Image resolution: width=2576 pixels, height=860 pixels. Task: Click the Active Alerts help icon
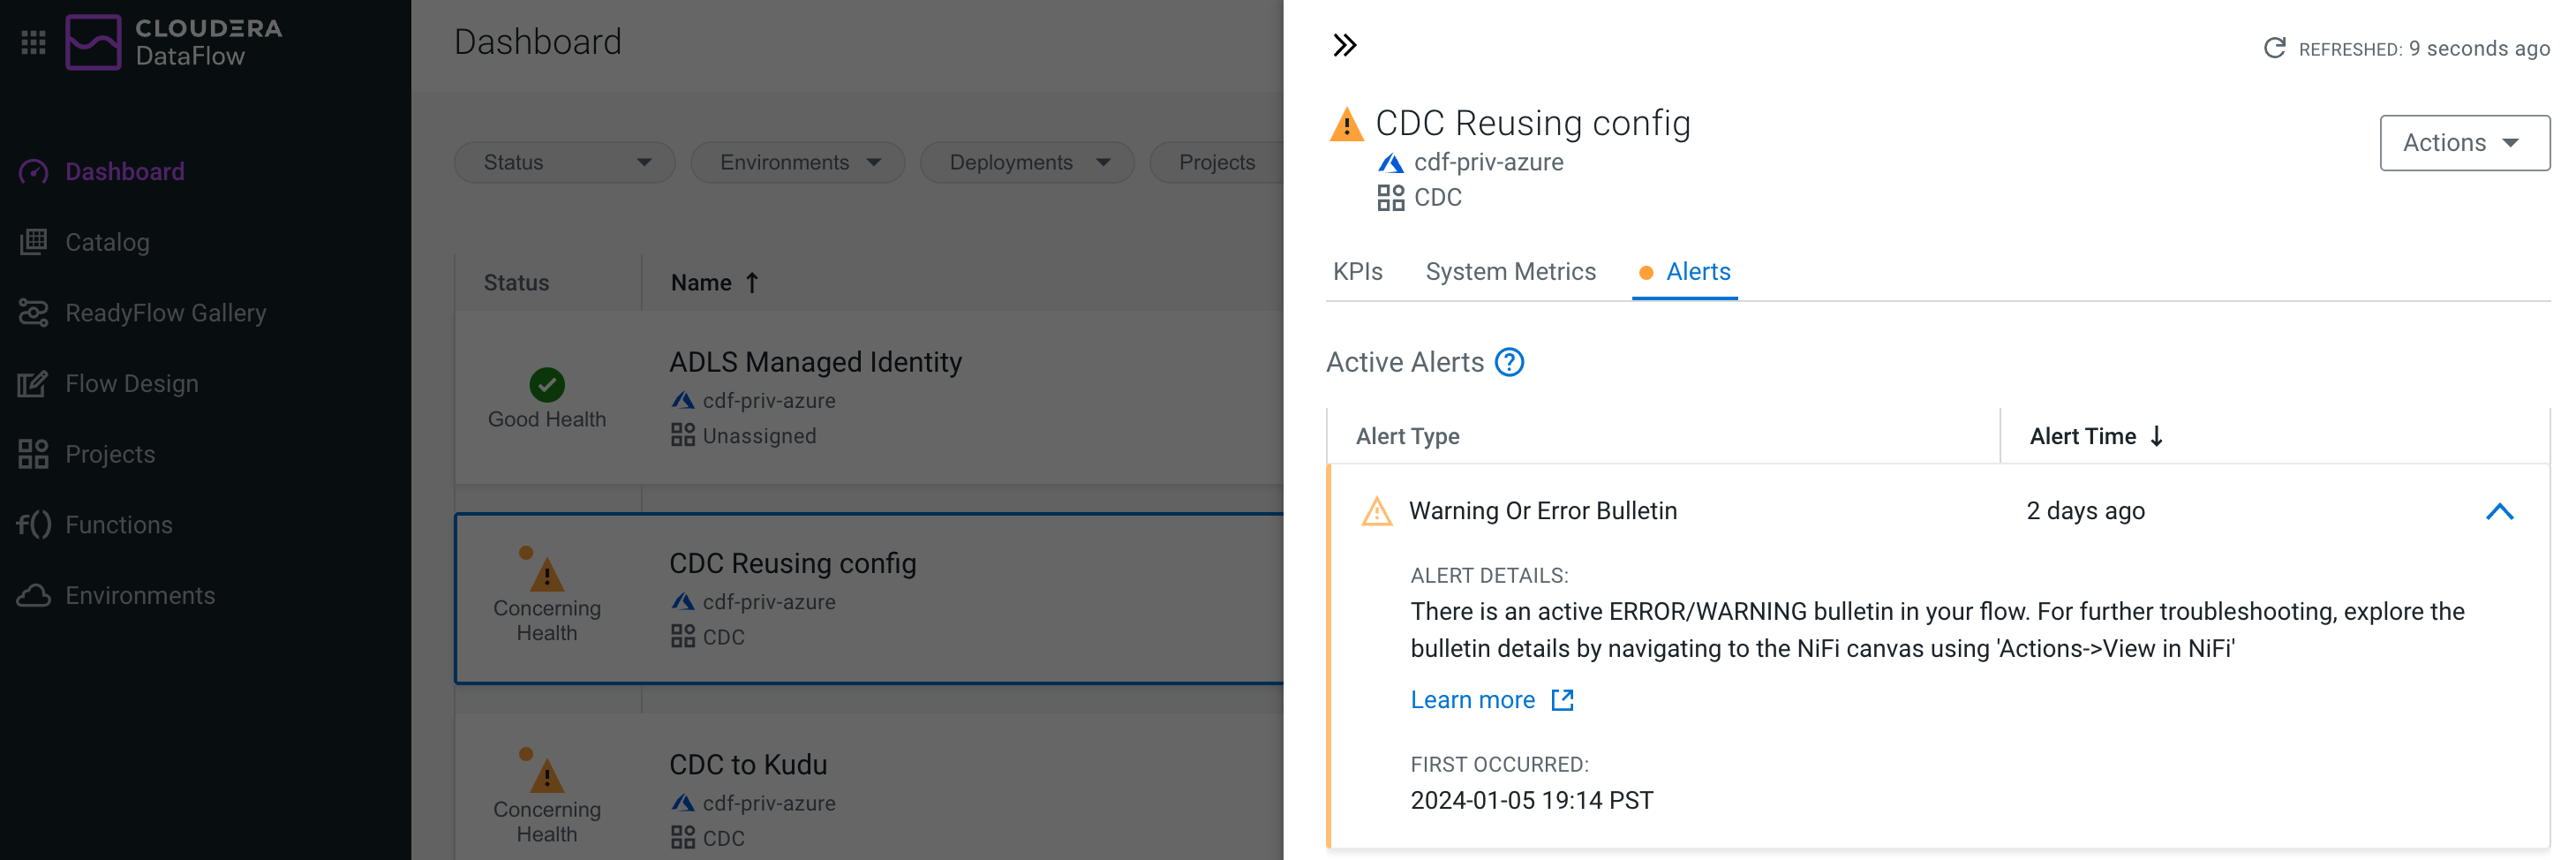coord(1508,362)
